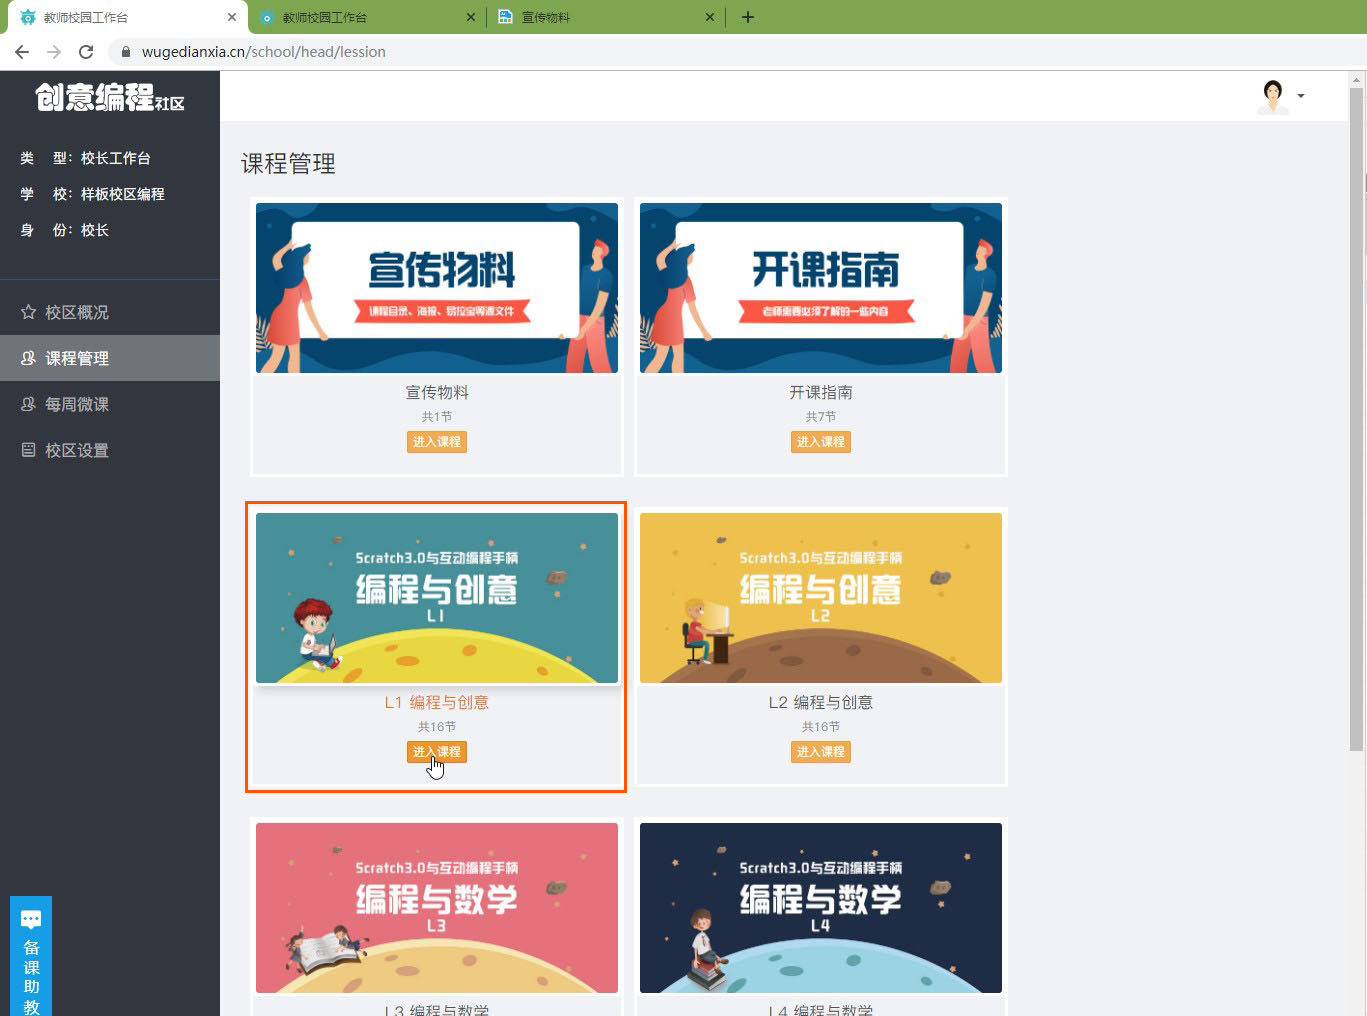Screen dimensions: 1367x1016
Task: Click the 宣传物料 course title text
Action: coord(437,393)
